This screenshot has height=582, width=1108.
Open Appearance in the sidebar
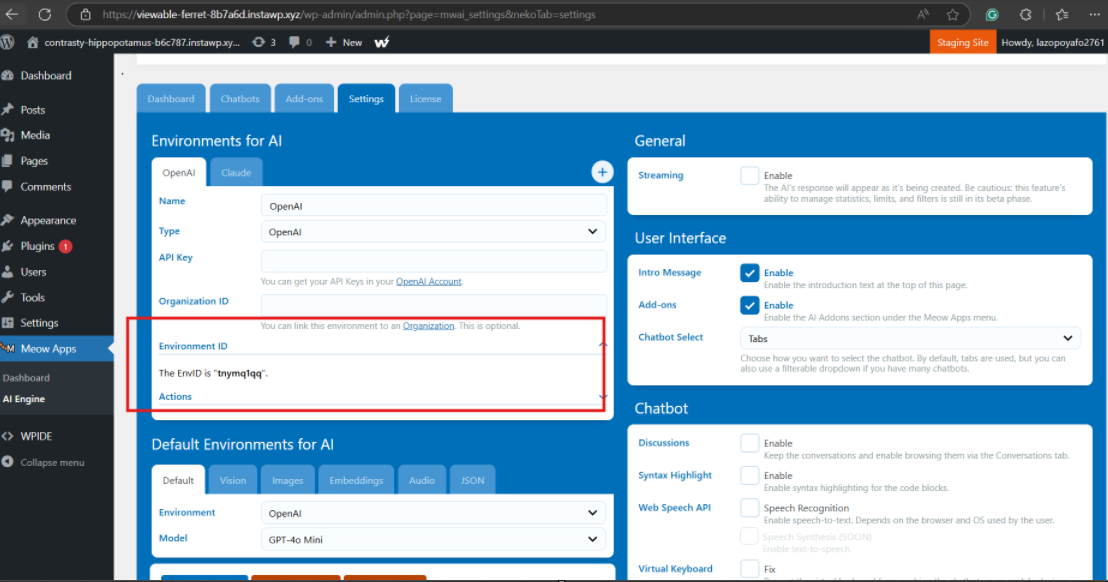pyautogui.click(x=48, y=220)
